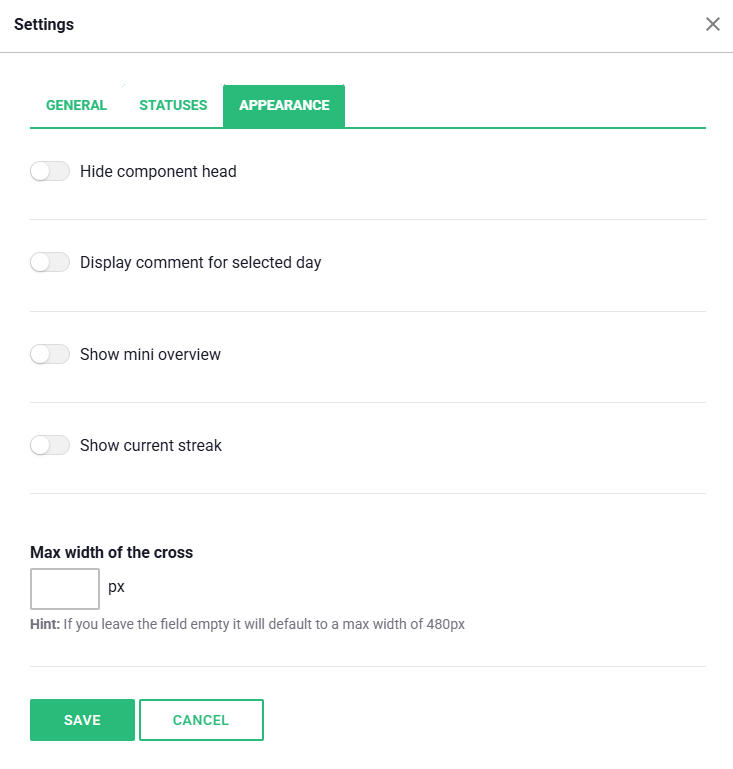Viewport: 733px width, 769px height.
Task: Enable the Hide component head toggle
Action: [50, 171]
